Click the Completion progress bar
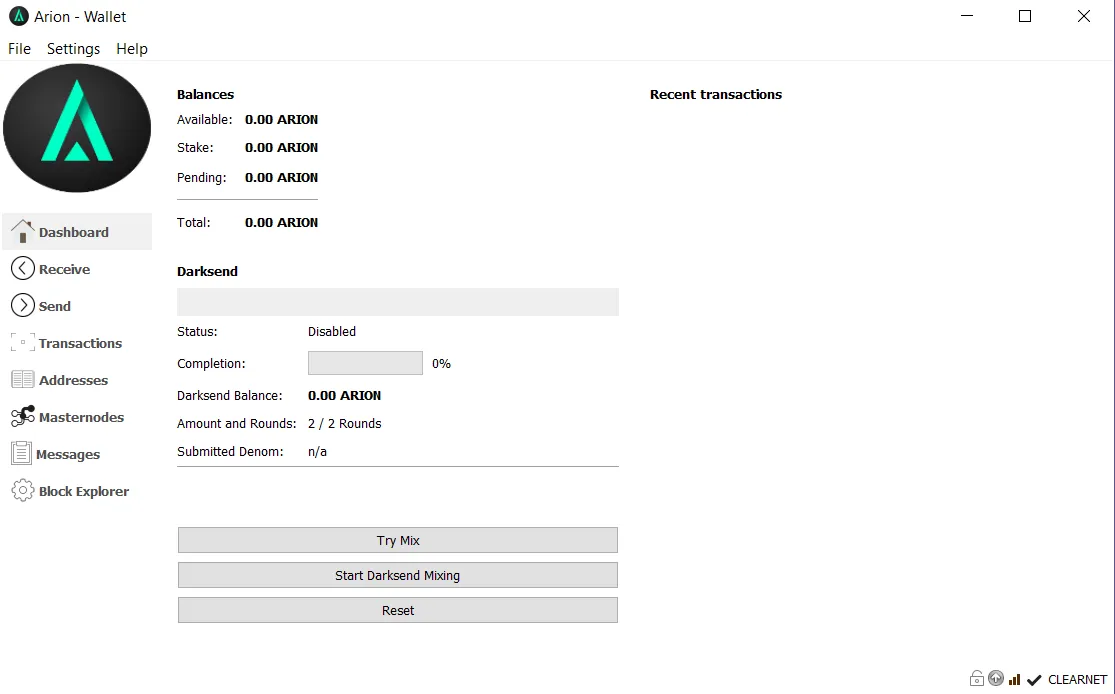The width and height of the screenshot is (1115, 694). 366,363
